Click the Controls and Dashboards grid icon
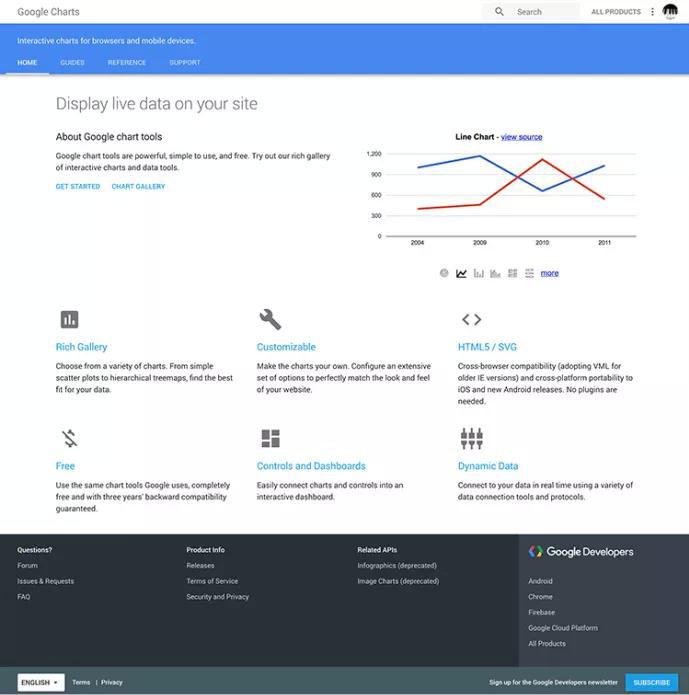The width and height of the screenshot is (689, 695). click(270, 438)
